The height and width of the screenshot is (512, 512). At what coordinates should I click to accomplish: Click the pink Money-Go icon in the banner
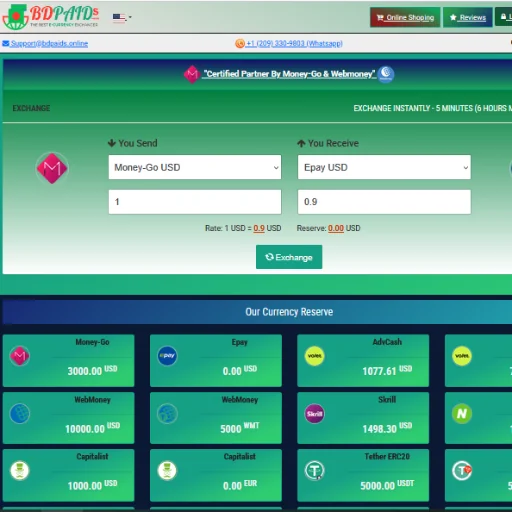[x=192, y=74]
